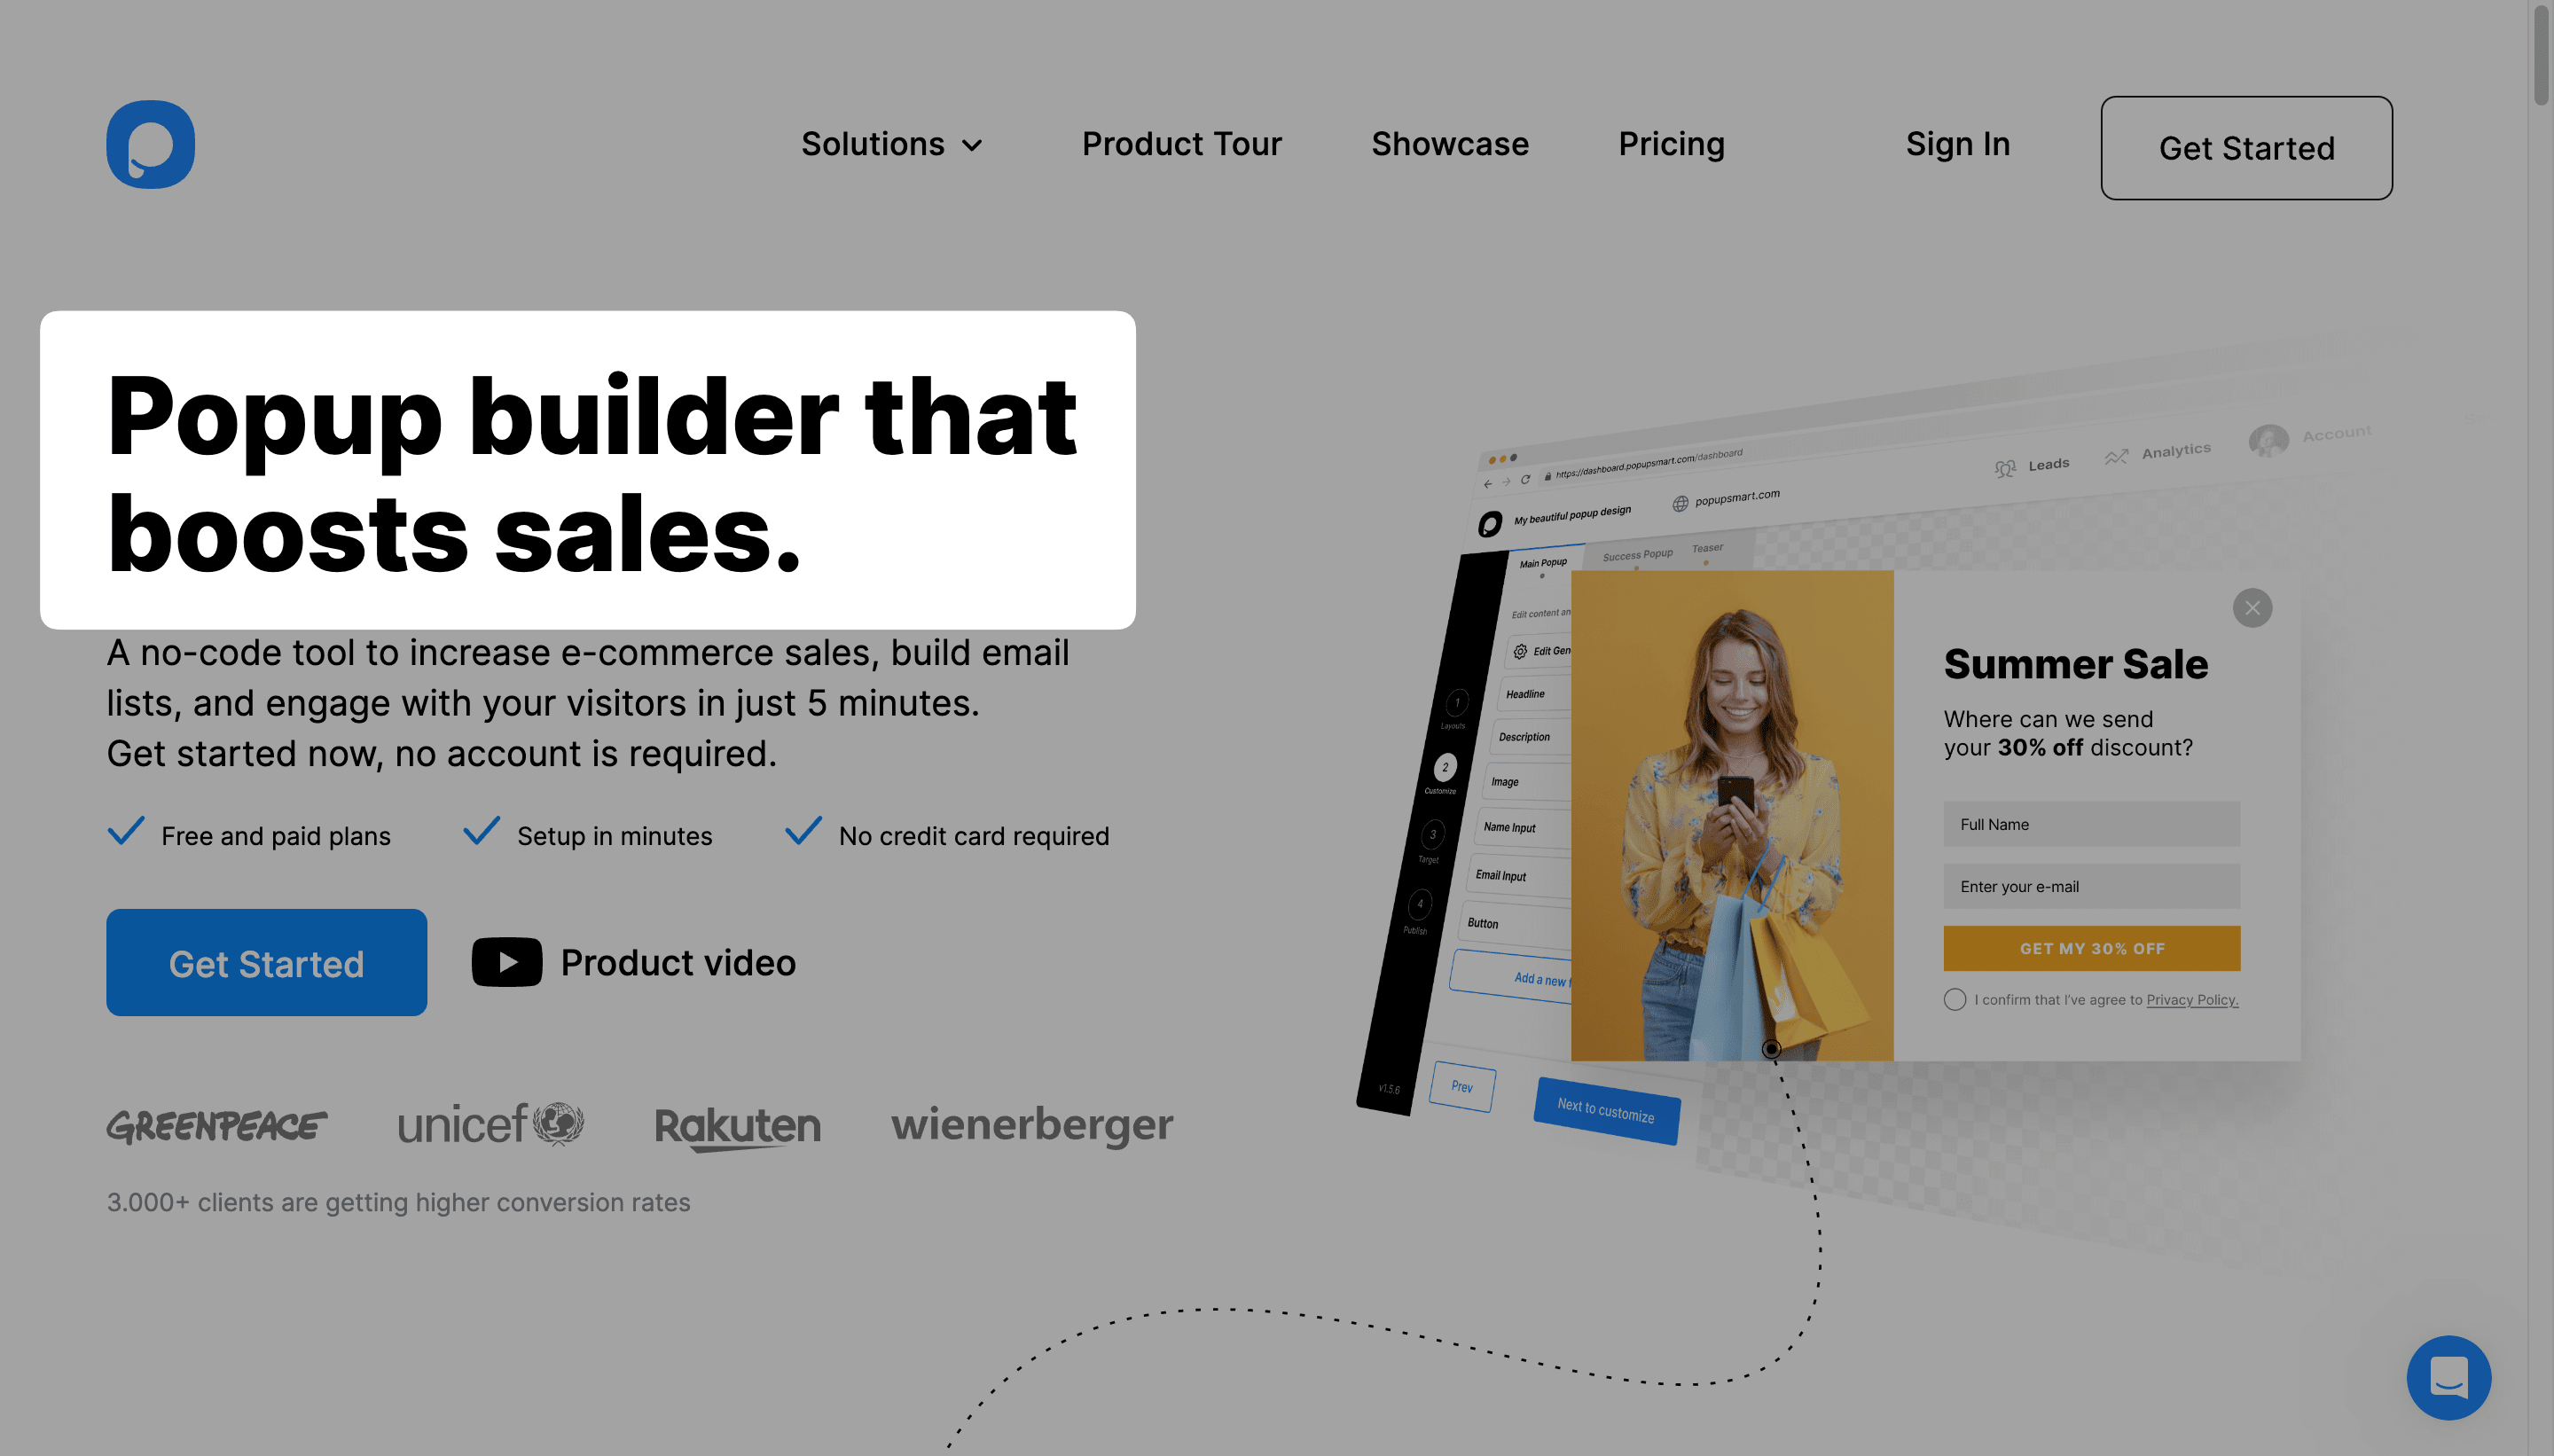This screenshot has width=2554, height=1456.
Task: Click the GET MY 30% OFF button
Action: (x=2091, y=949)
